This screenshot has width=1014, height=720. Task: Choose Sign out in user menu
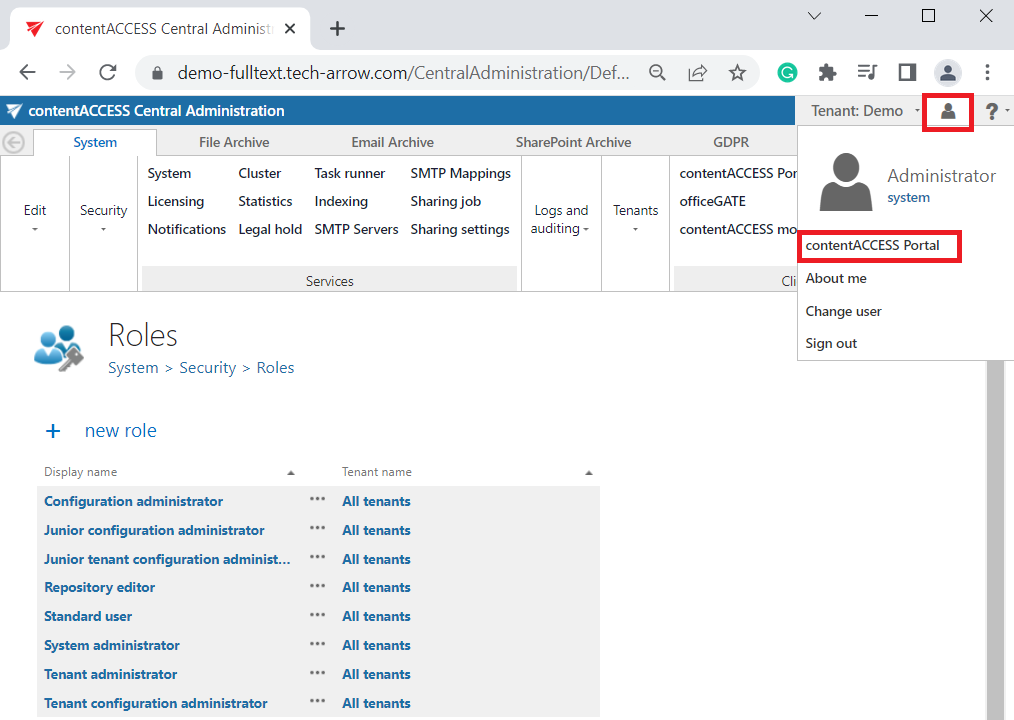pos(831,343)
